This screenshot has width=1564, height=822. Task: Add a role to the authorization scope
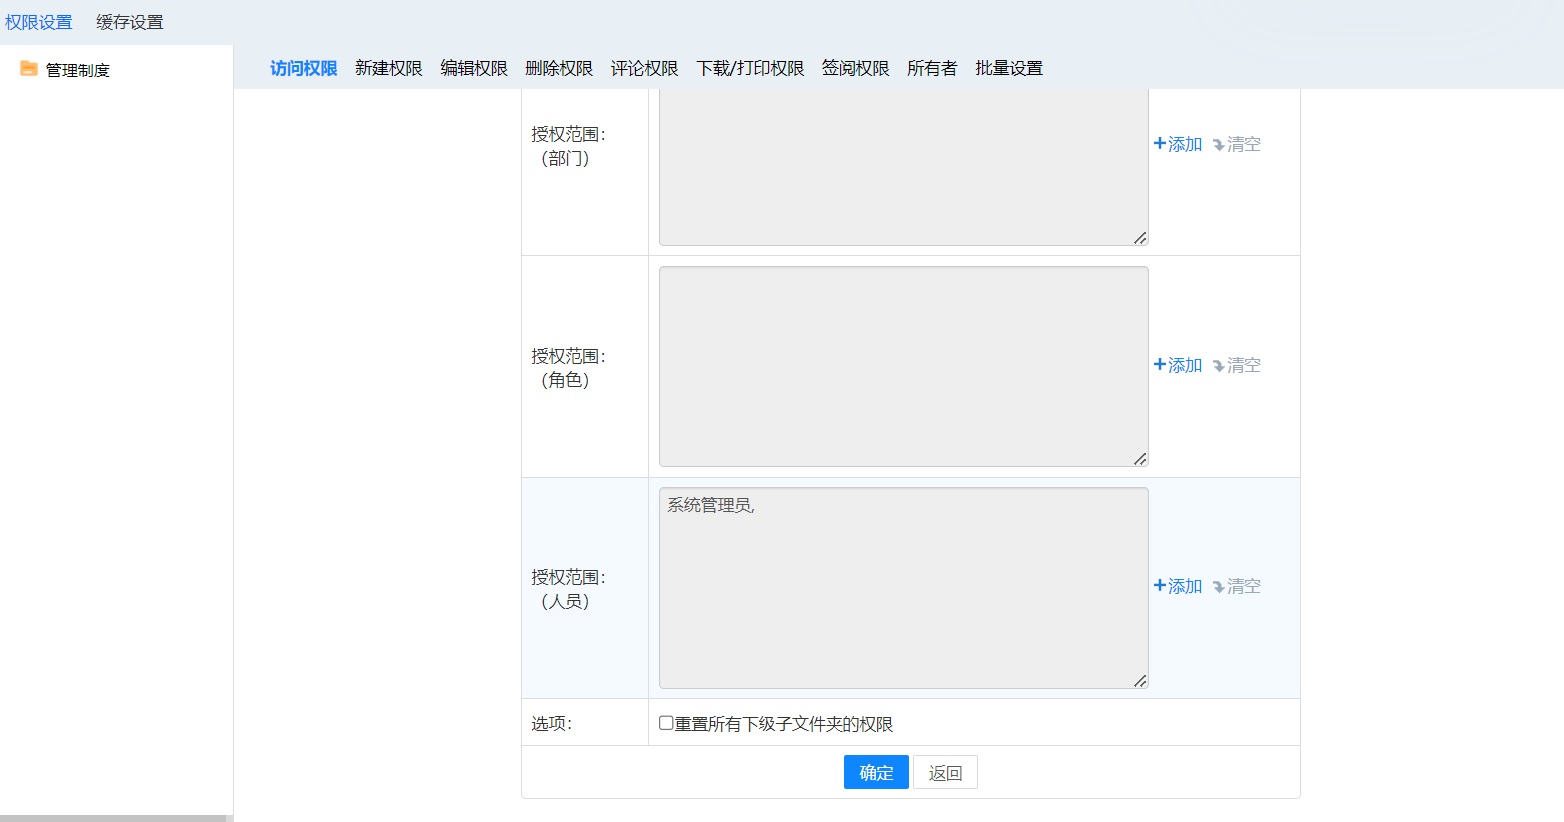pyautogui.click(x=1178, y=365)
